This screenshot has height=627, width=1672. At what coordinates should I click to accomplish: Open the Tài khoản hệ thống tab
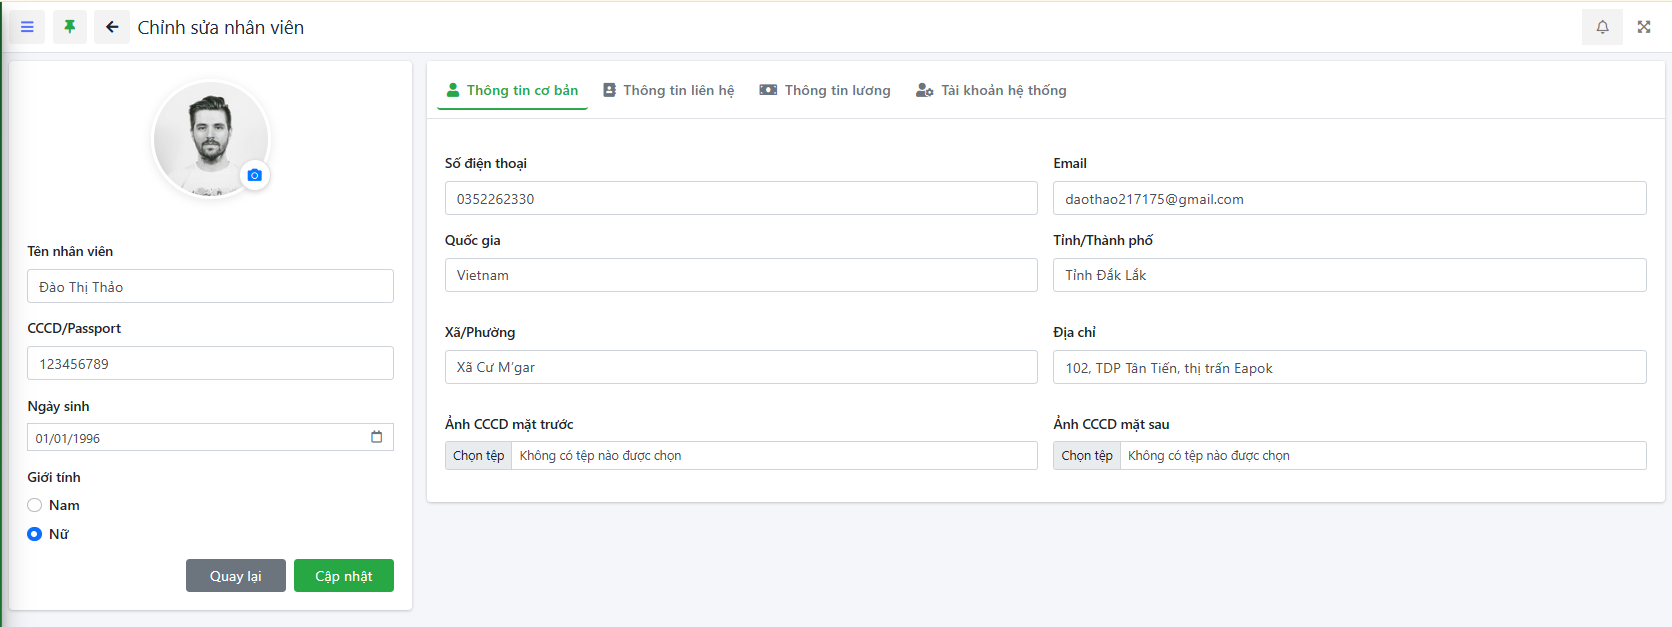coord(991,90)
